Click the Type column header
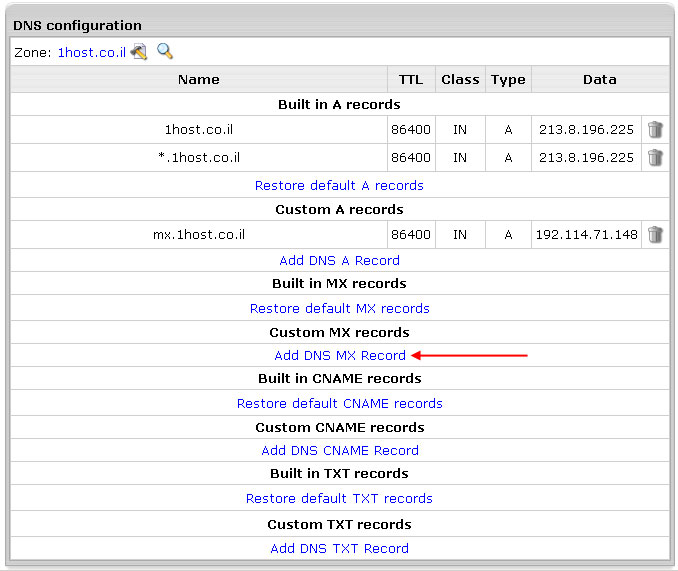This screenshot has width=678, height=571. pos(508,79)
